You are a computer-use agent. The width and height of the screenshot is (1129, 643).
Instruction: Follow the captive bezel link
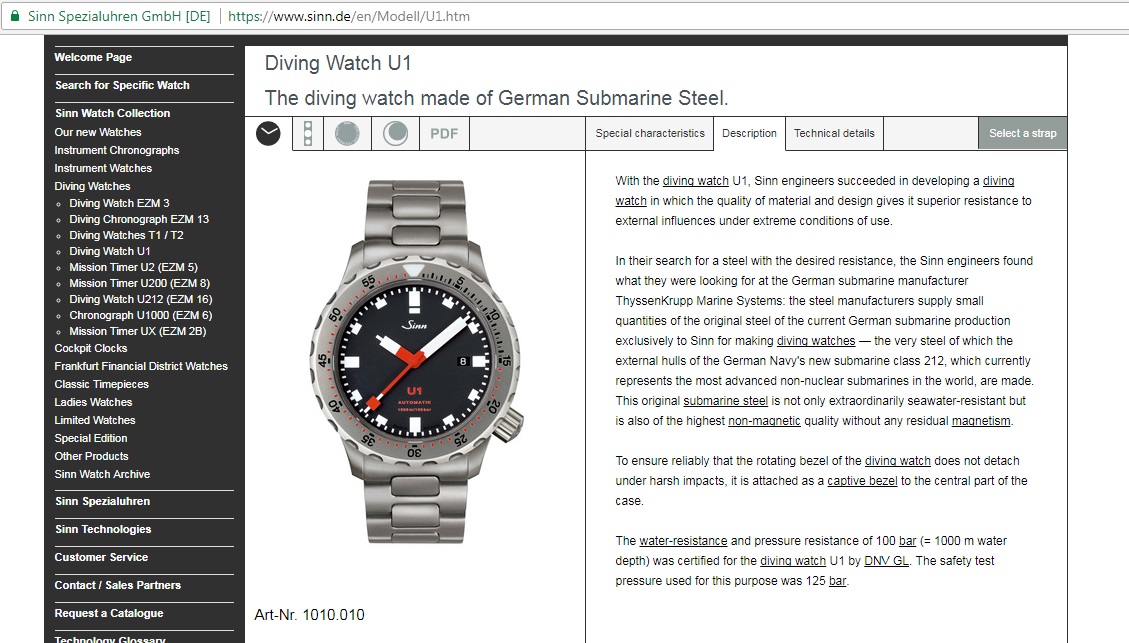point(862,481)
